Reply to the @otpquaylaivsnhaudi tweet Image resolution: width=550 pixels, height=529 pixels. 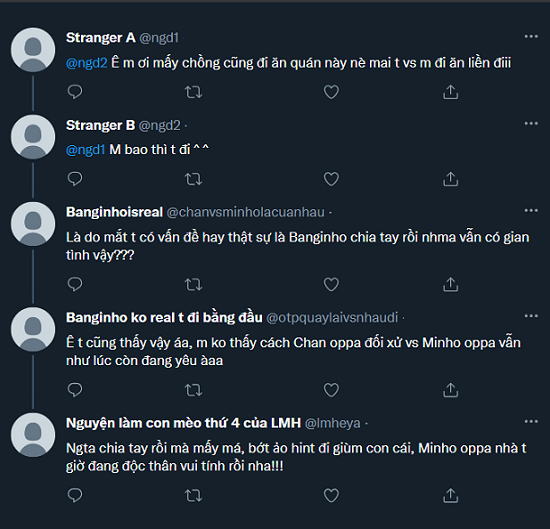pyautogui.click(x=75, y=390)
